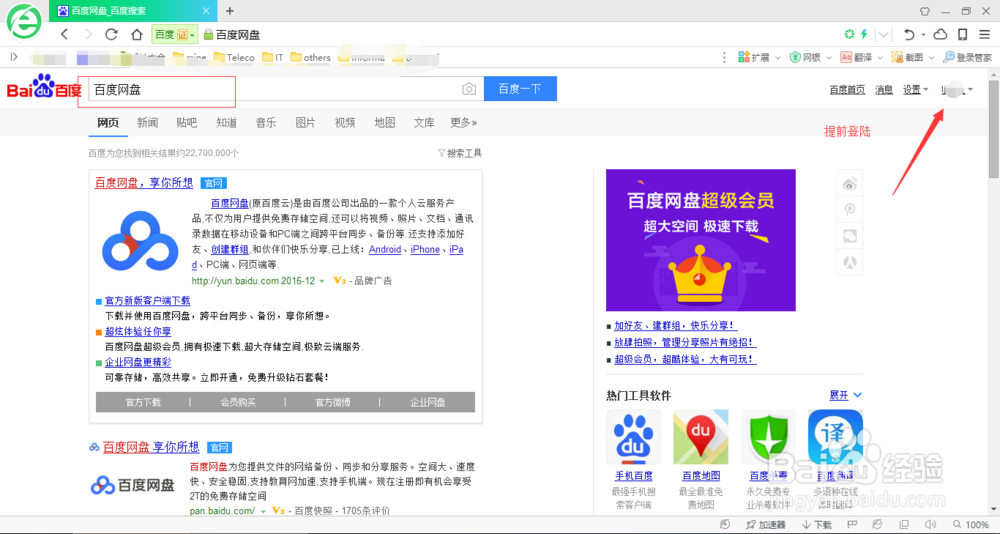Open the 扩展 extensions button

click(x=754, y=57)
